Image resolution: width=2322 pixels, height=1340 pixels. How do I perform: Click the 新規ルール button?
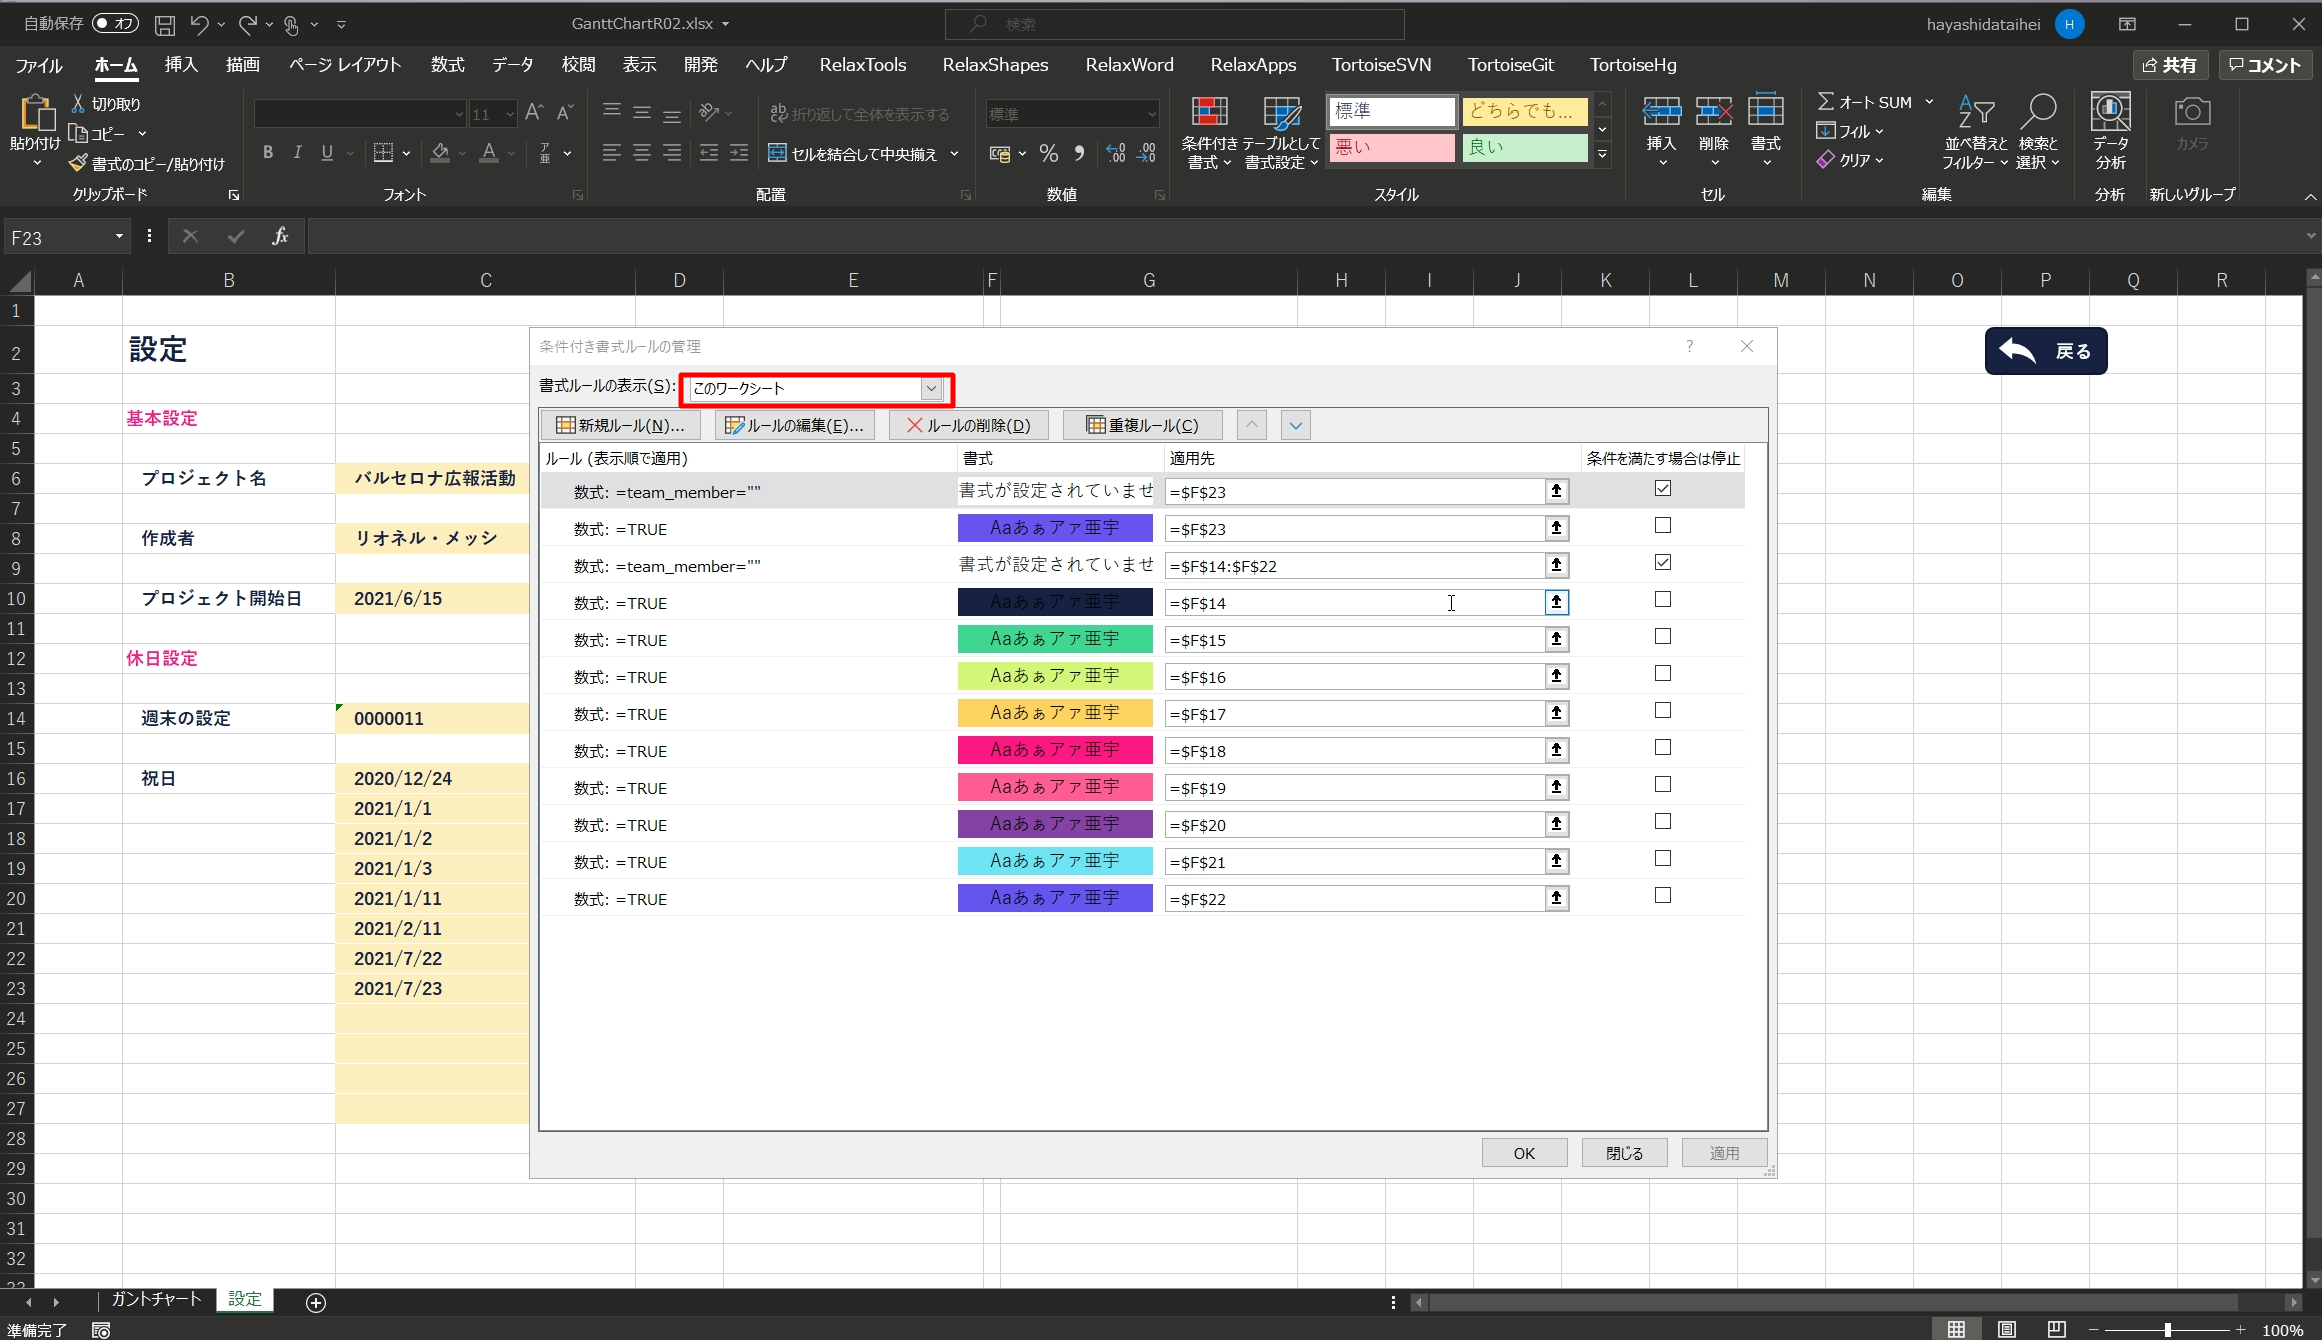pos(620,425)
